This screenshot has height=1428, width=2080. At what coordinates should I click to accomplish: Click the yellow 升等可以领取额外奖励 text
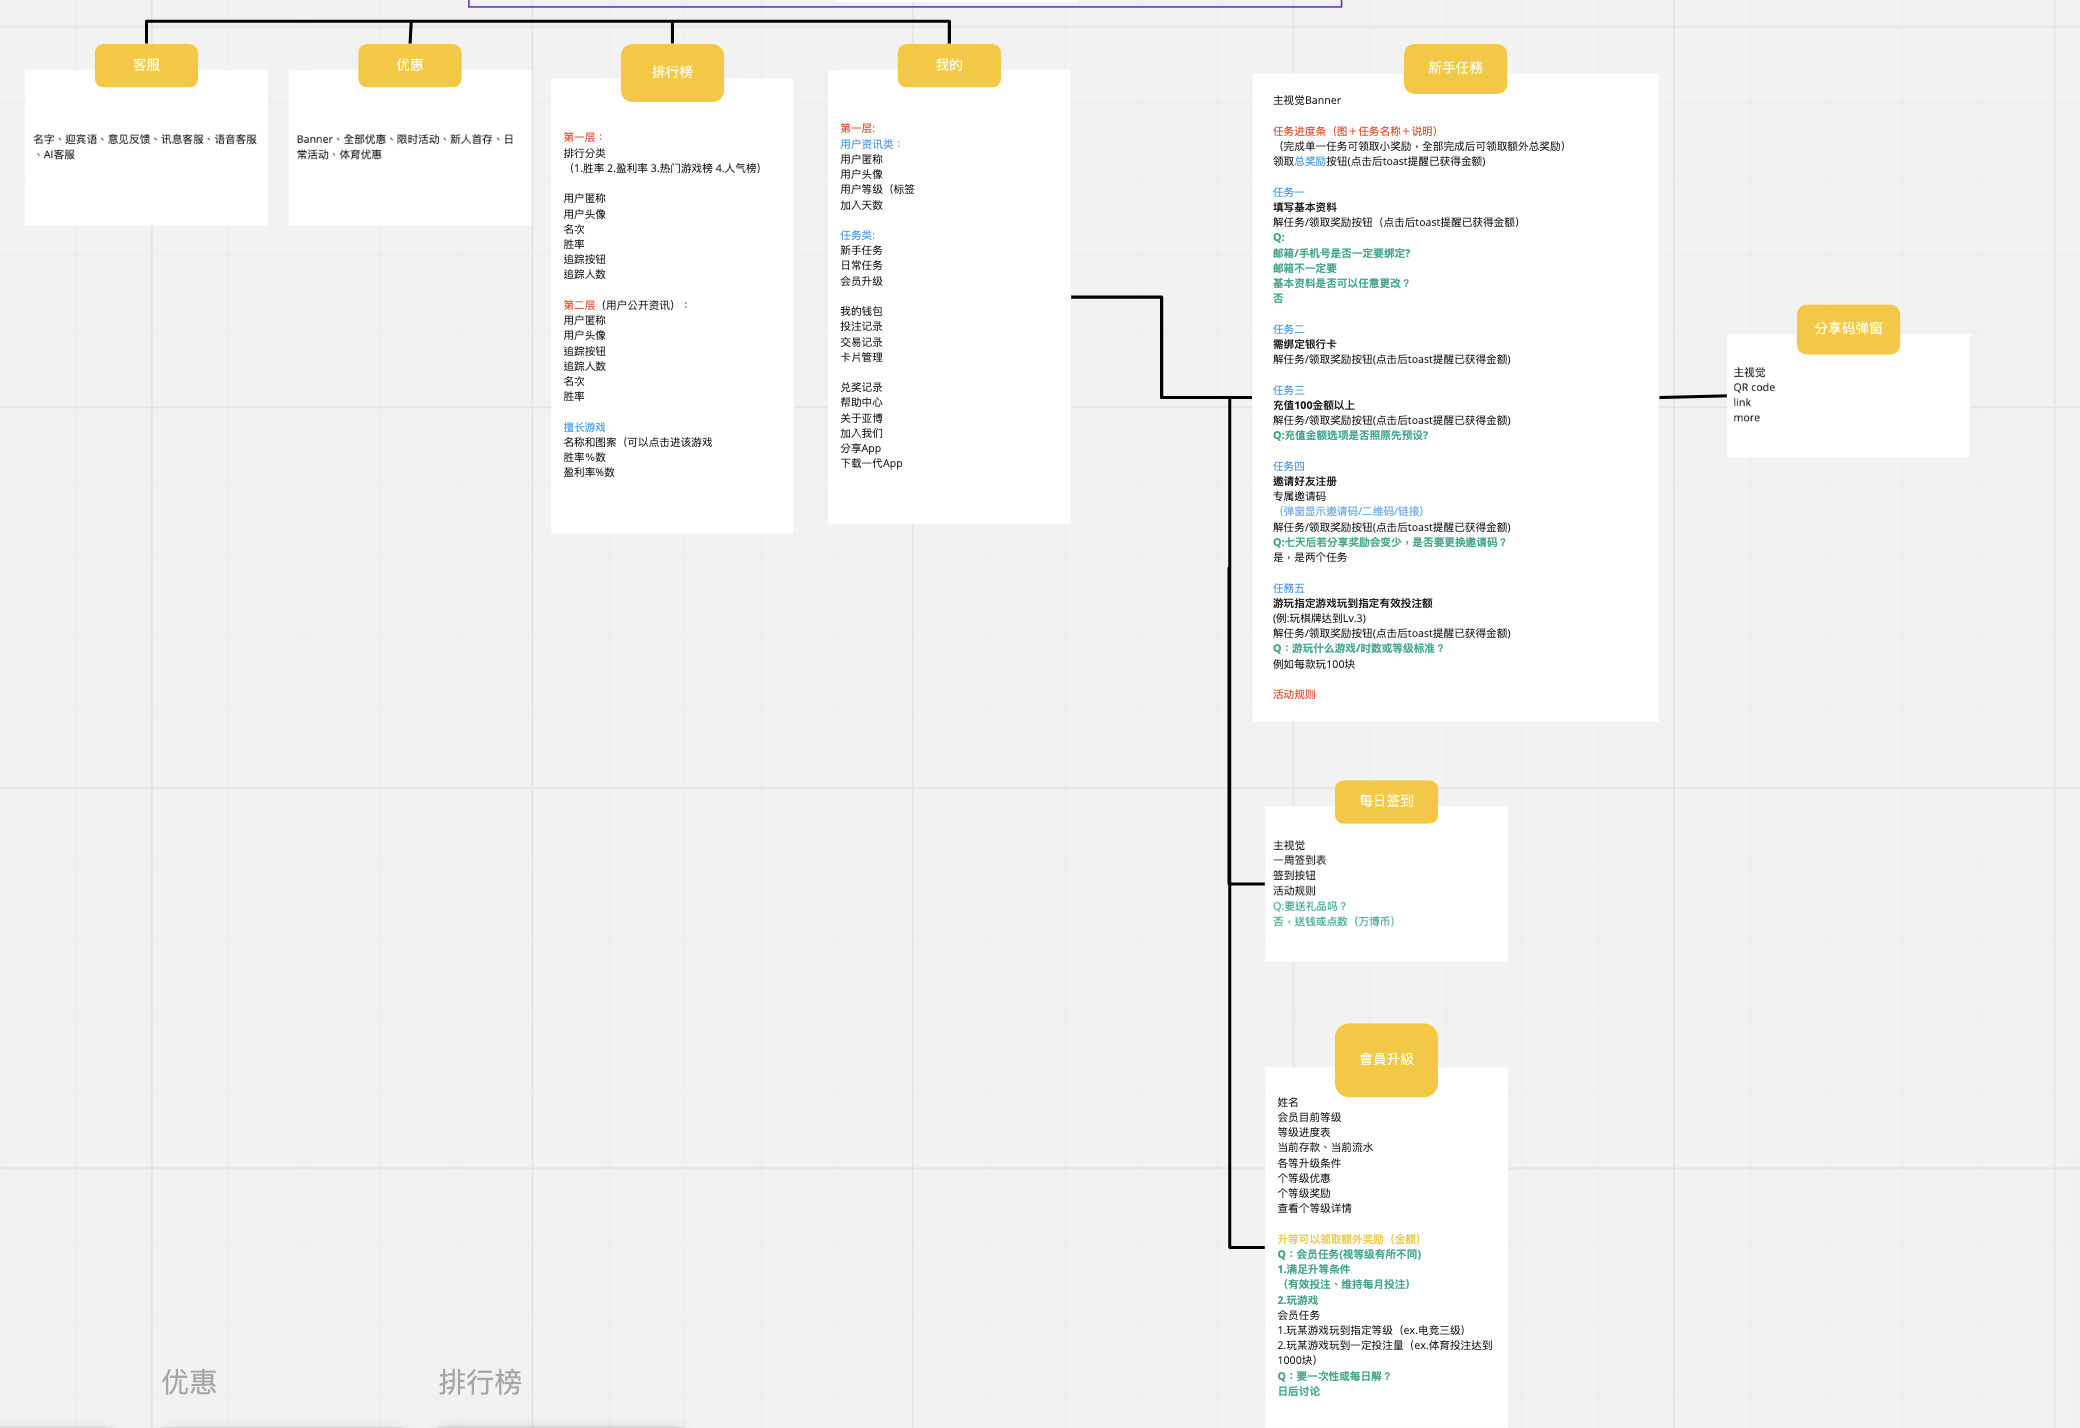click(x=1348, y=1239)
